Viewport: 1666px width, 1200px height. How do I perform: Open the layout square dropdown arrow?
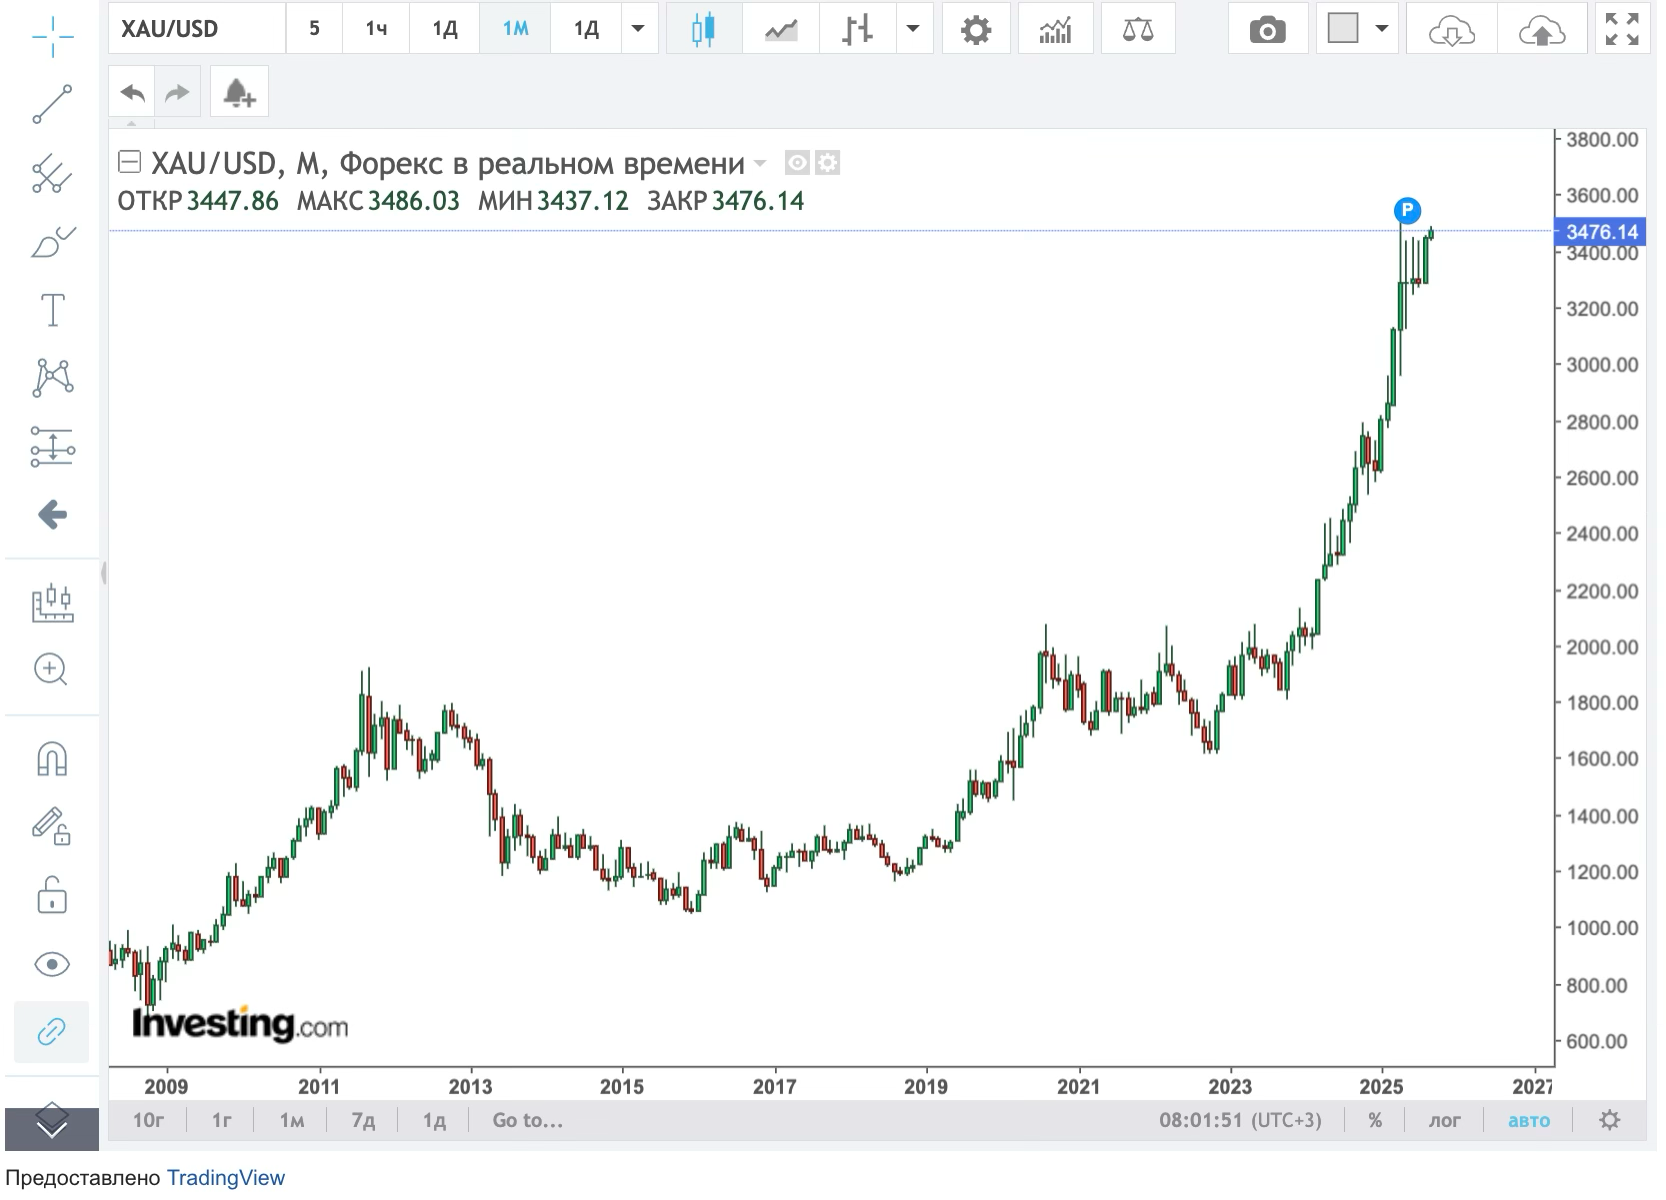coord(1382,29)
